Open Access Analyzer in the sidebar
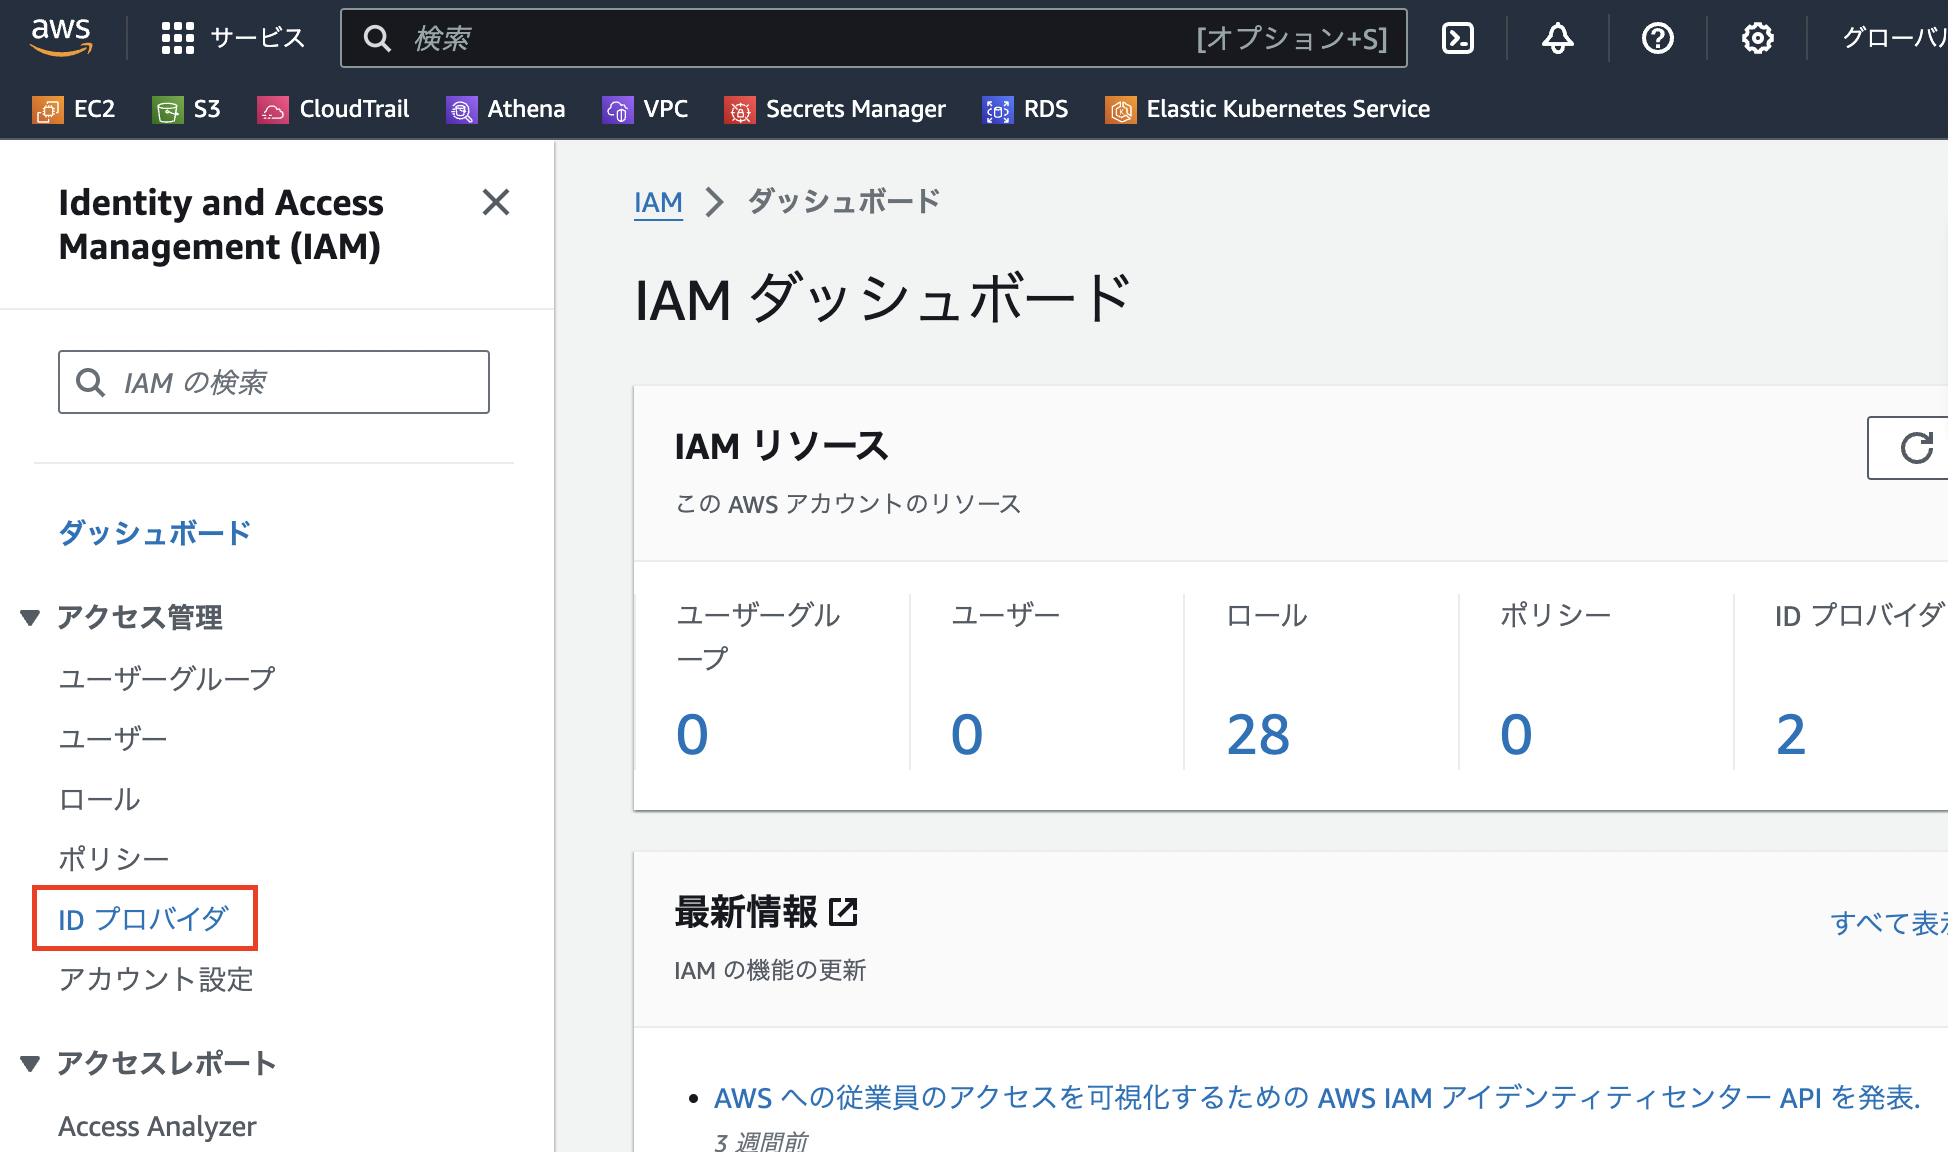 [x=157, y=1126]
